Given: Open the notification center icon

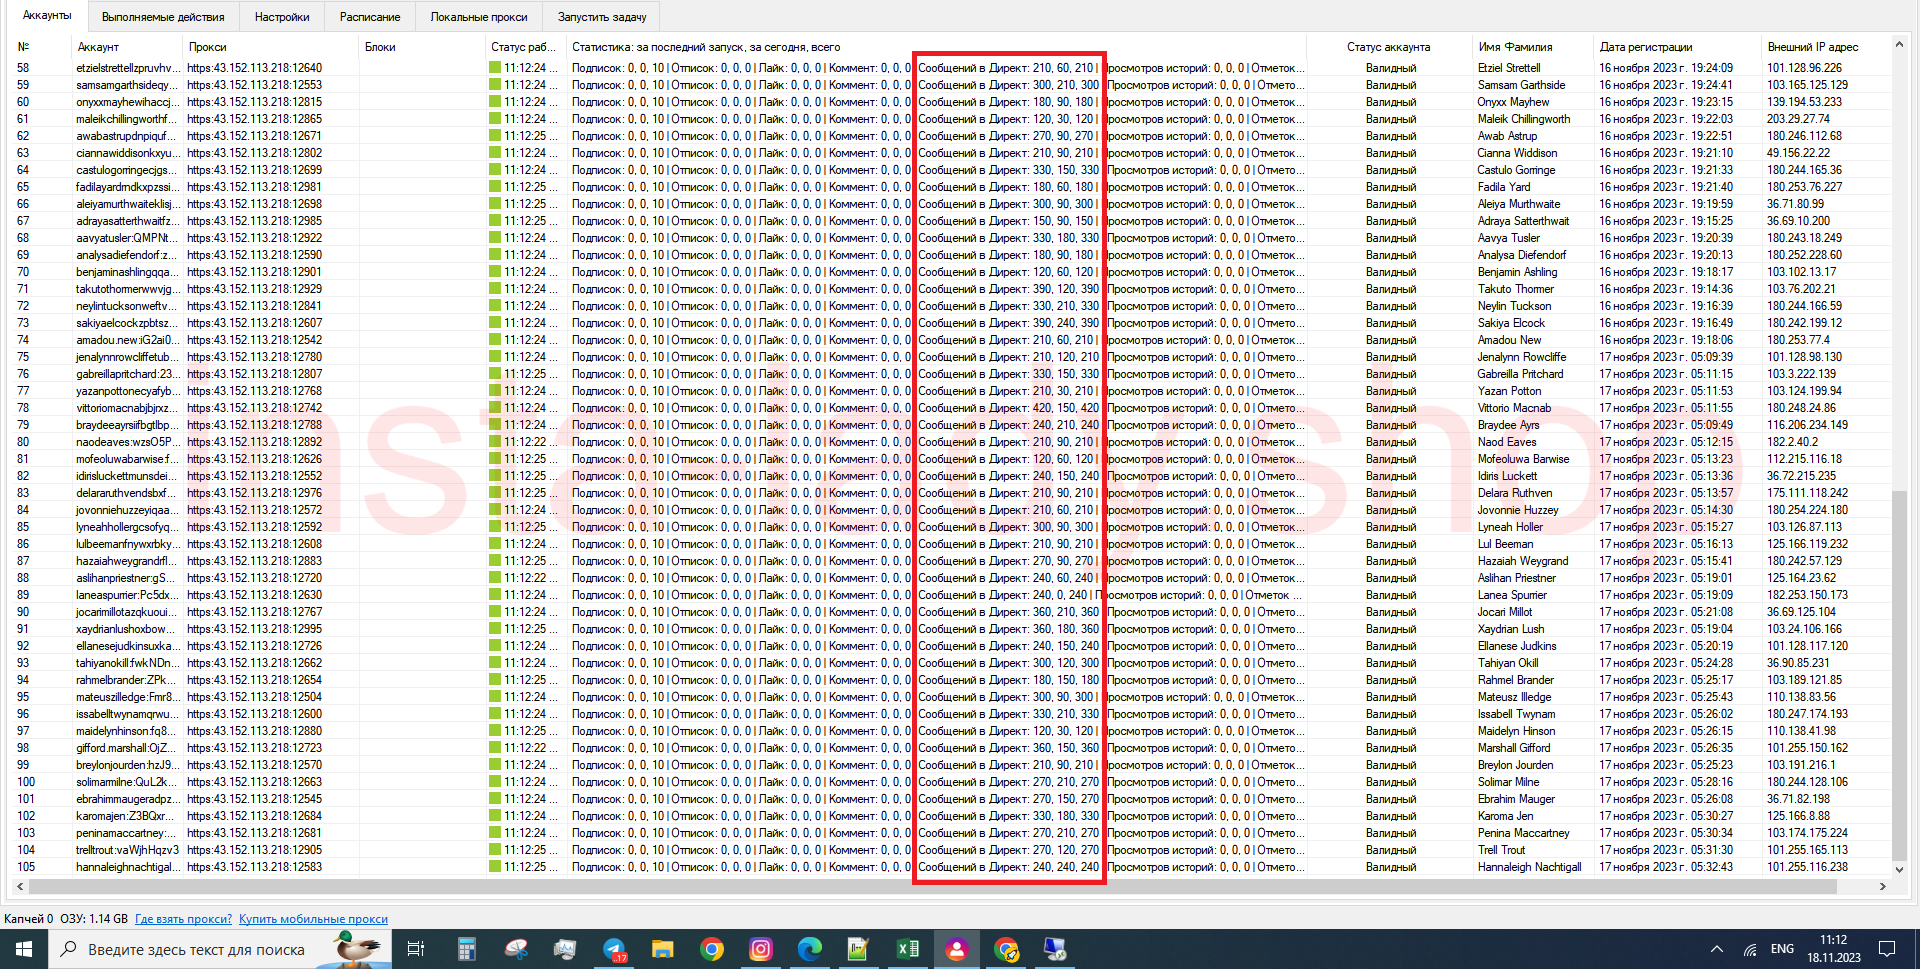Looking at the screenshot, I should [1887, 949].
